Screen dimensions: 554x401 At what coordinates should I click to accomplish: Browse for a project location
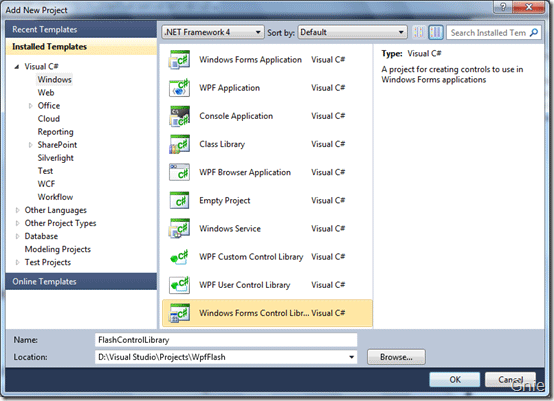pos(396,357)
